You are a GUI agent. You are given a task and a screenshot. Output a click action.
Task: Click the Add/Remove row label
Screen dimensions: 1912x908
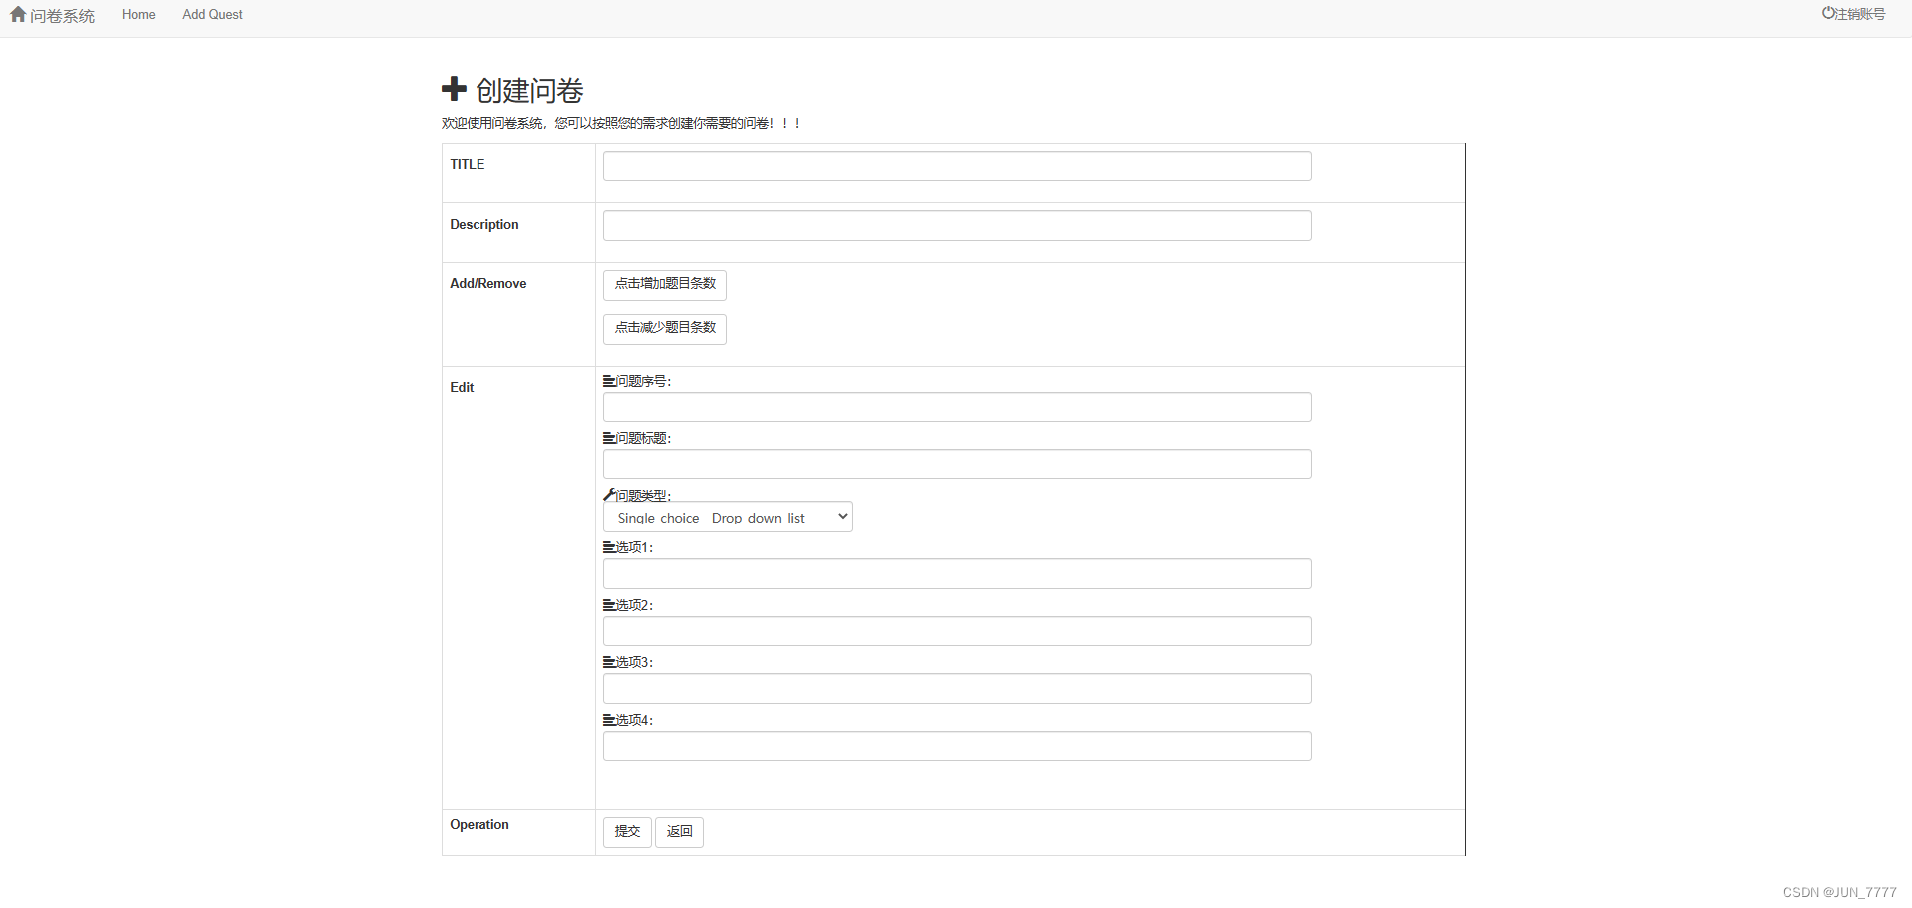pyautogui.click(x=488, y=283)
